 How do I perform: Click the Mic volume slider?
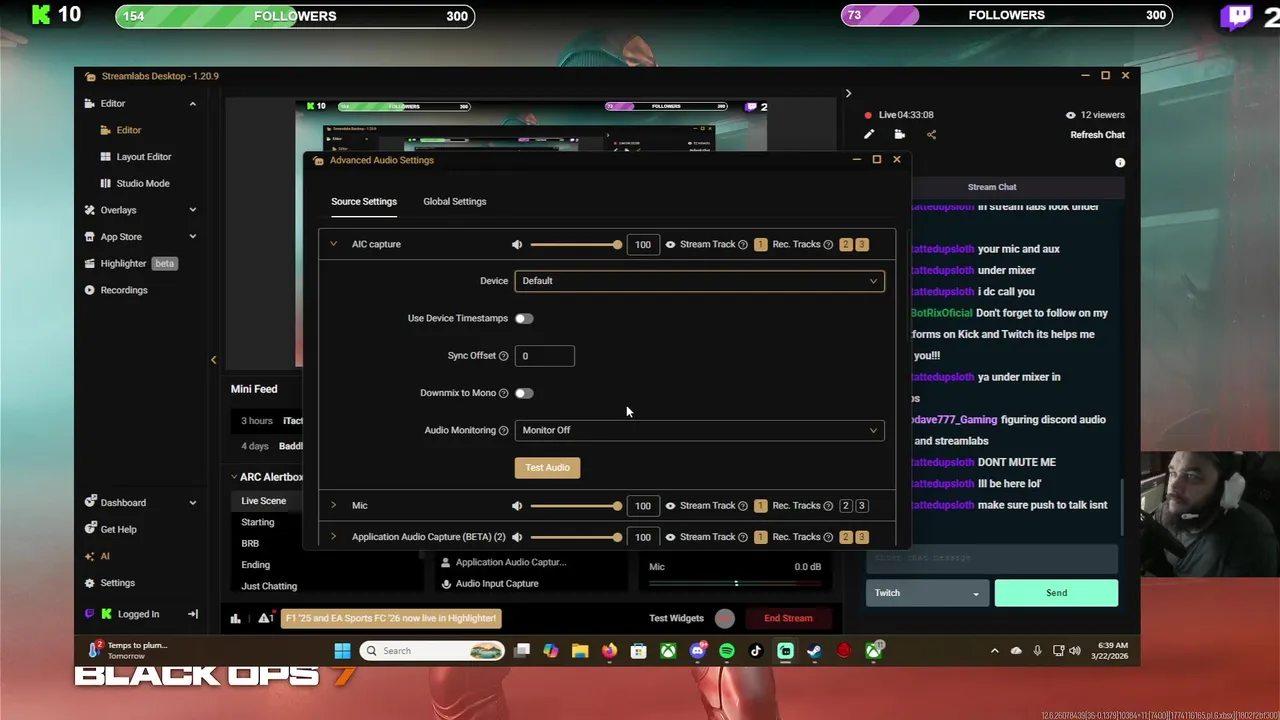[576, 506]
